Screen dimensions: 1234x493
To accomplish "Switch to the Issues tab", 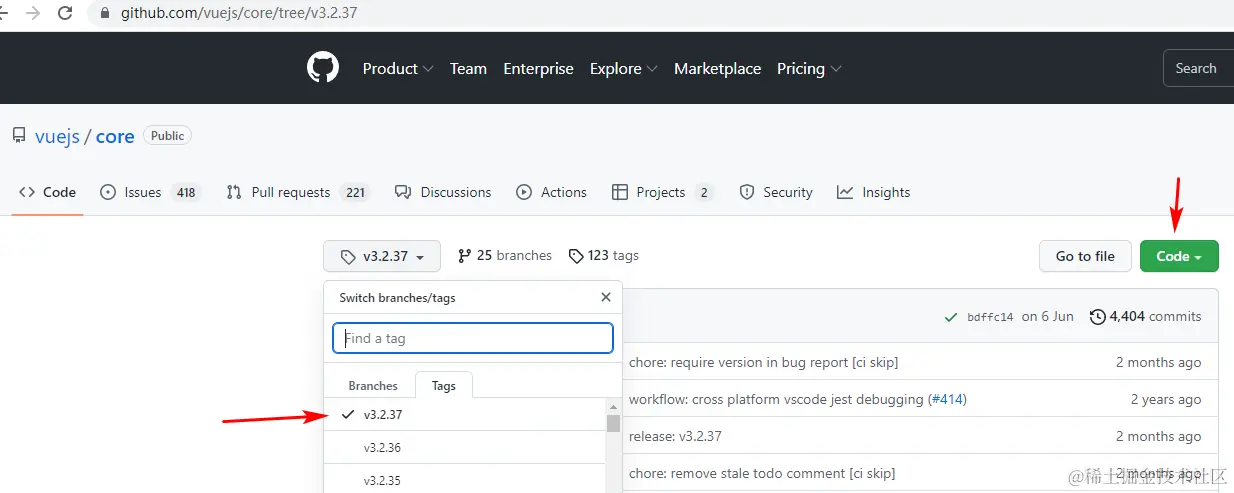I will pyautogui.click(x=150, y=192).
